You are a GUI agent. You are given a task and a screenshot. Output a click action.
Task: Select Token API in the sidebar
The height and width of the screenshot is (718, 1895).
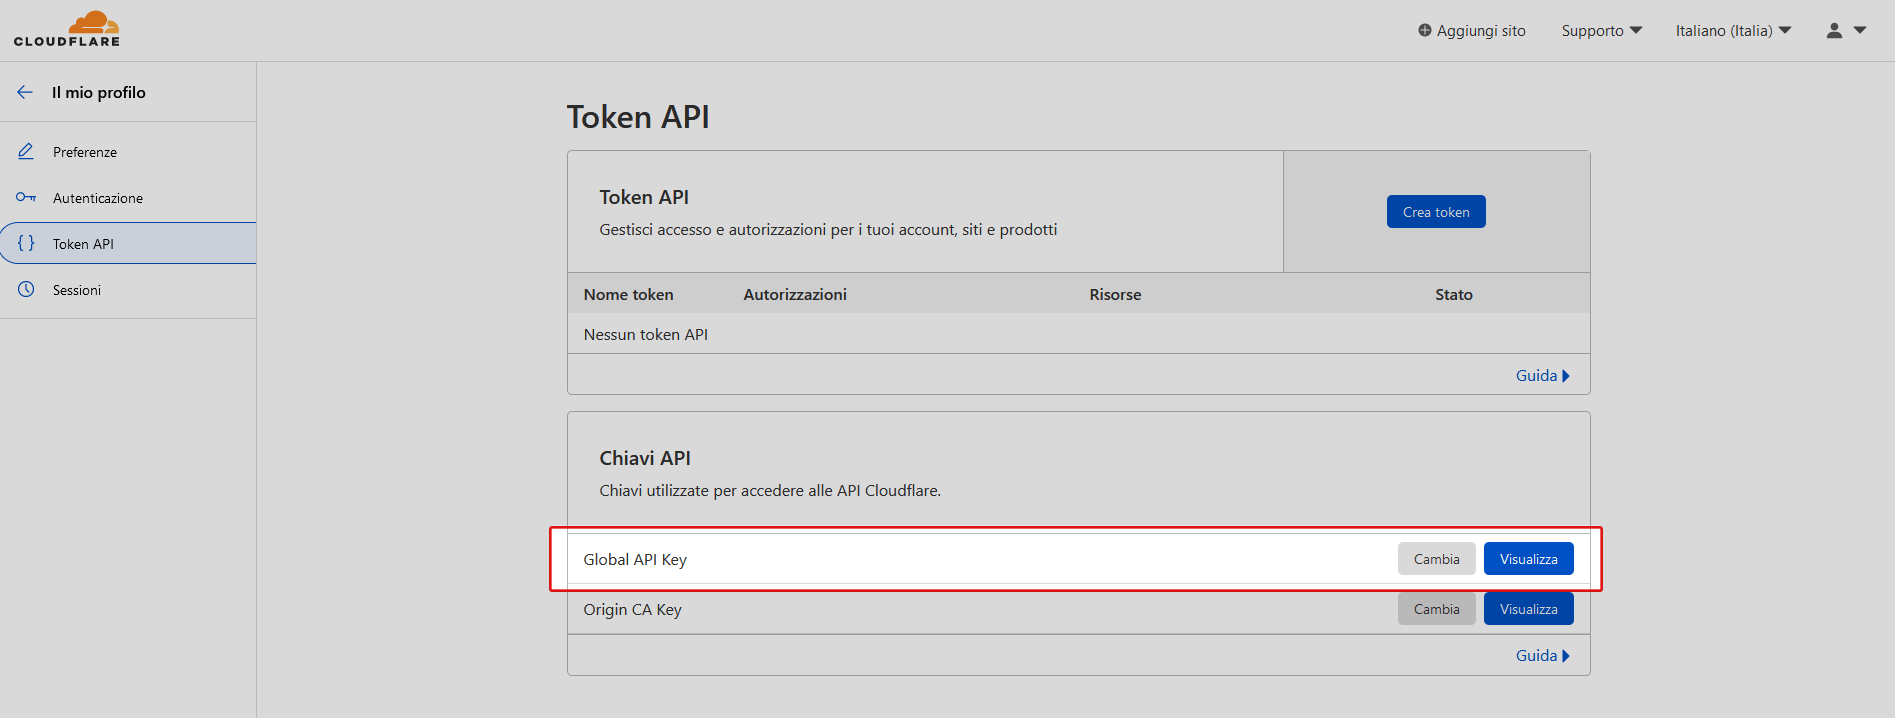[x=128, y=243]
